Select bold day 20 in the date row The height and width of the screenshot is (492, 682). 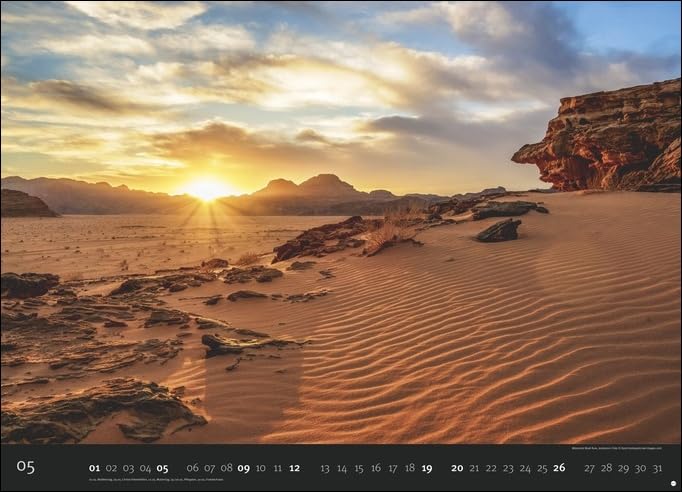(x=457, y=468)
